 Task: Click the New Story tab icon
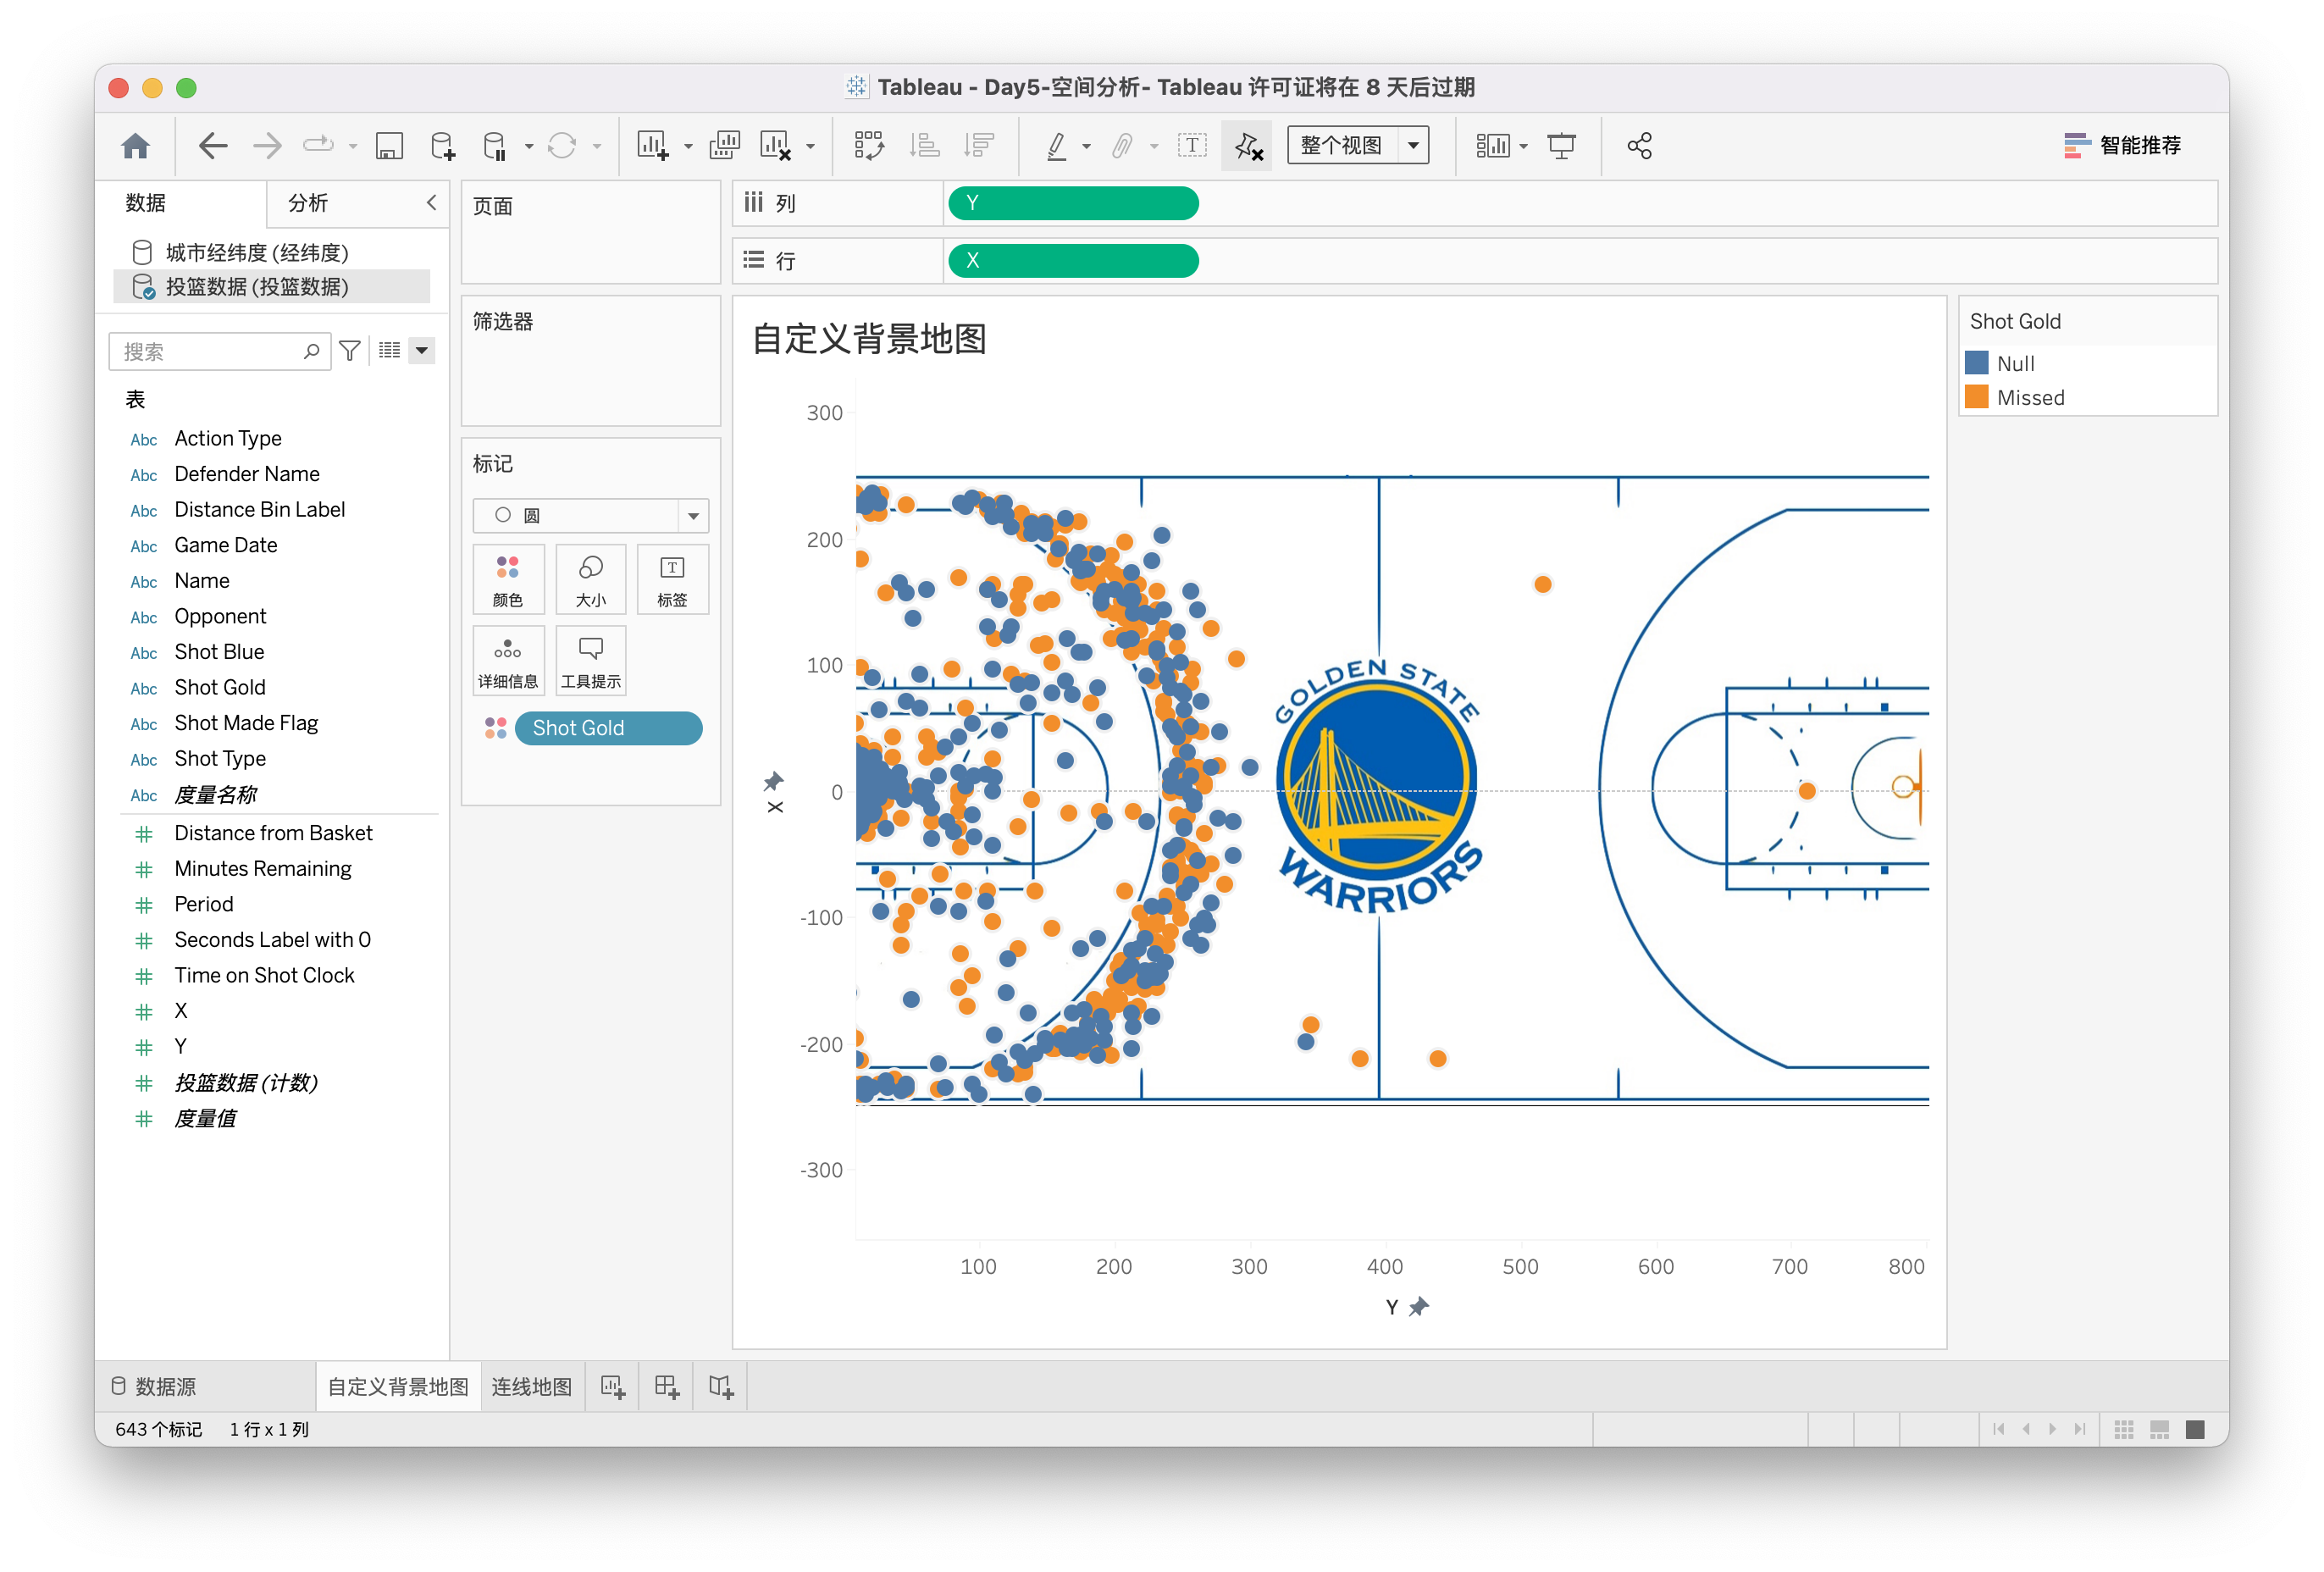(x=721, y=1386)
